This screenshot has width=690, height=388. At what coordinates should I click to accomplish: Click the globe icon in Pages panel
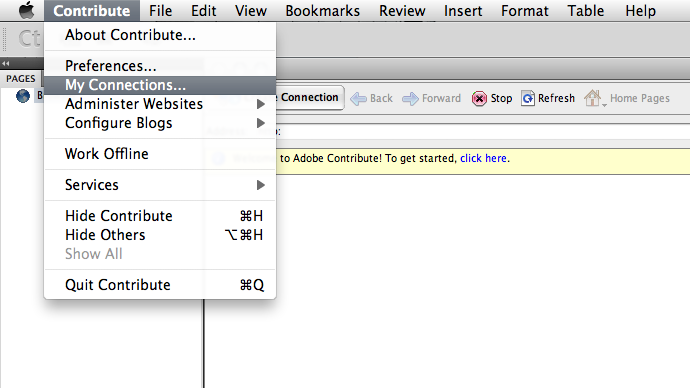[23, 95]
